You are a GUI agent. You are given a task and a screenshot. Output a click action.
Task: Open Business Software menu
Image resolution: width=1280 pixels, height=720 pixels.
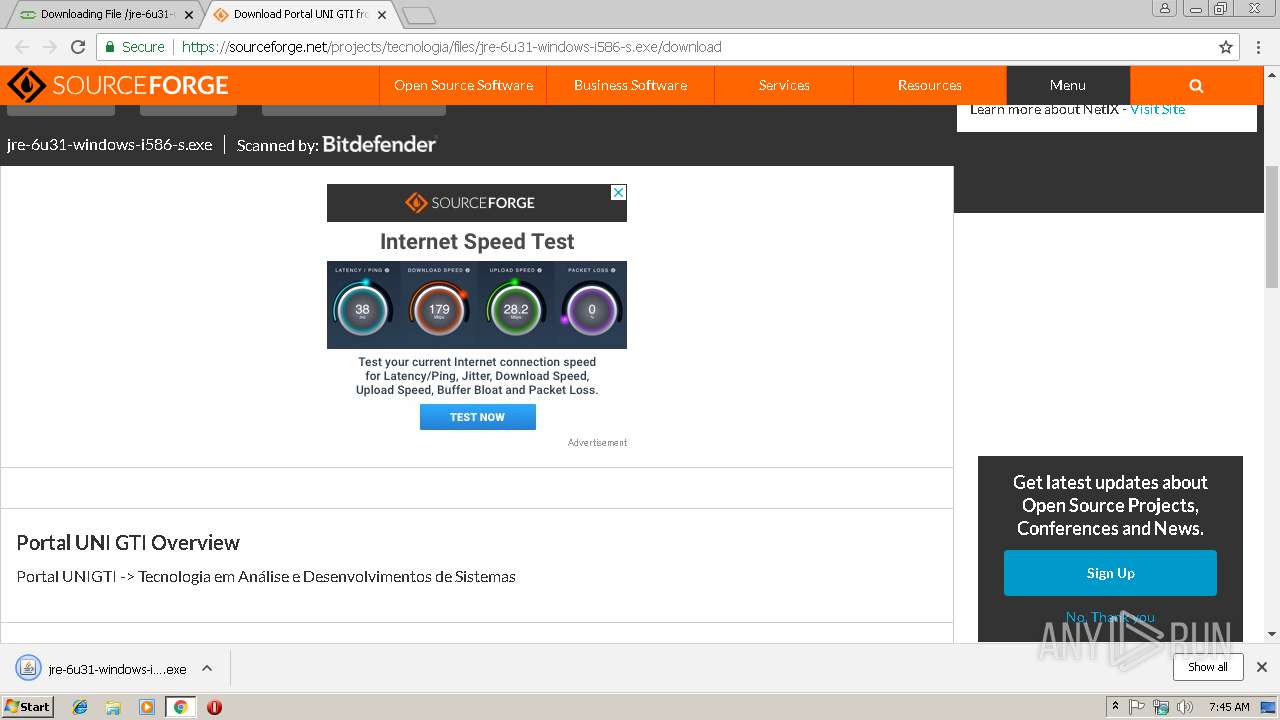[x=630, y=85]
